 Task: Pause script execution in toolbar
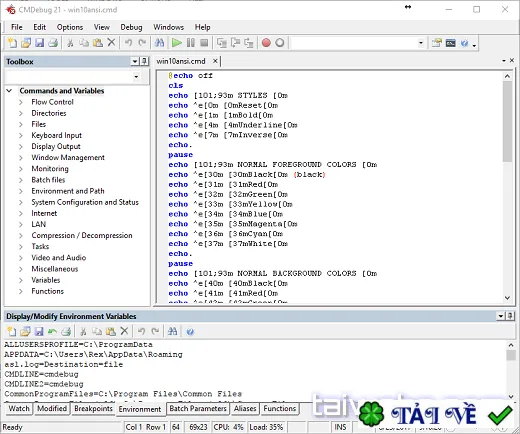(x=191, y=43)
